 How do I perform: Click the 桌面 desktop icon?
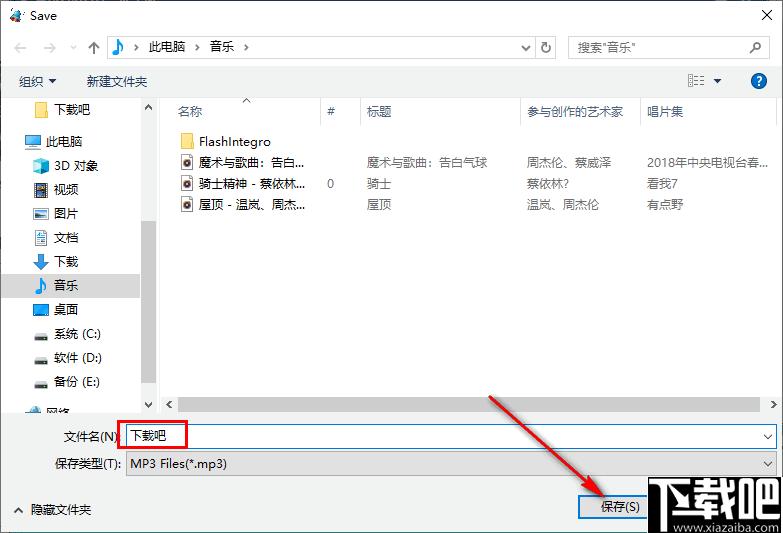tap(40, 310)
